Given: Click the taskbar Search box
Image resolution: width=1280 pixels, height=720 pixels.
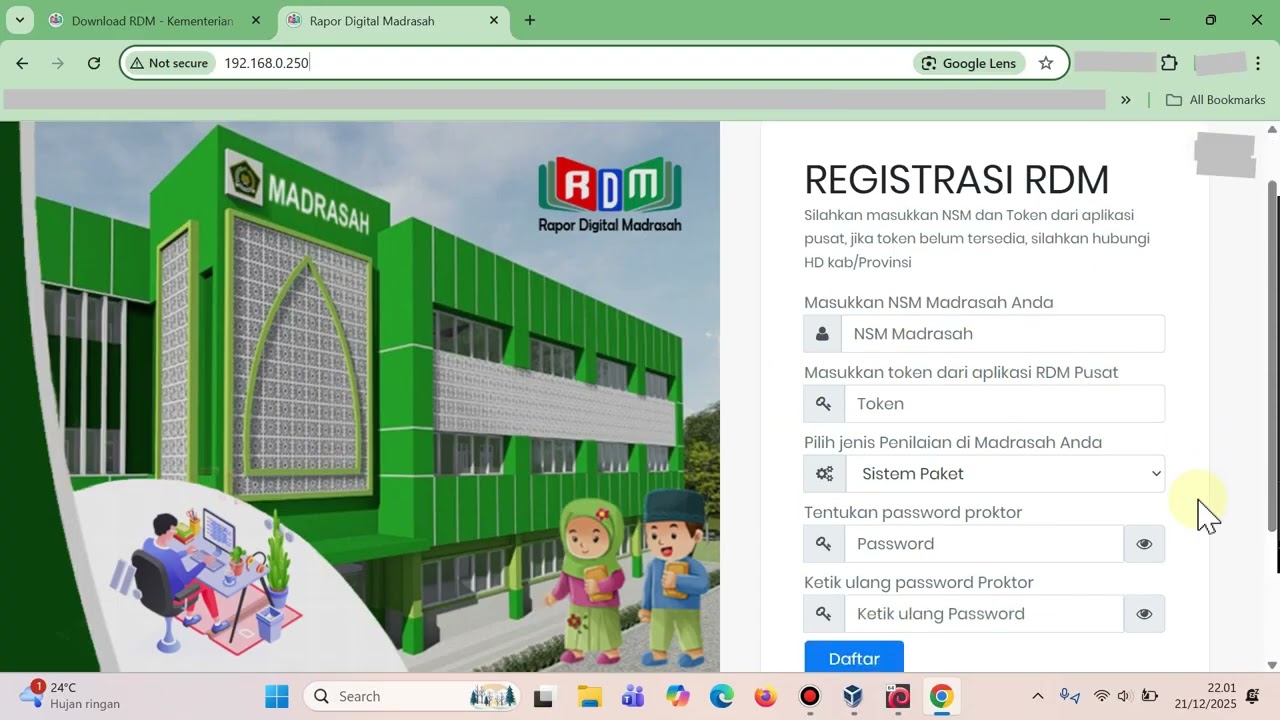Looking at the screenshot, I should point(413,696).
